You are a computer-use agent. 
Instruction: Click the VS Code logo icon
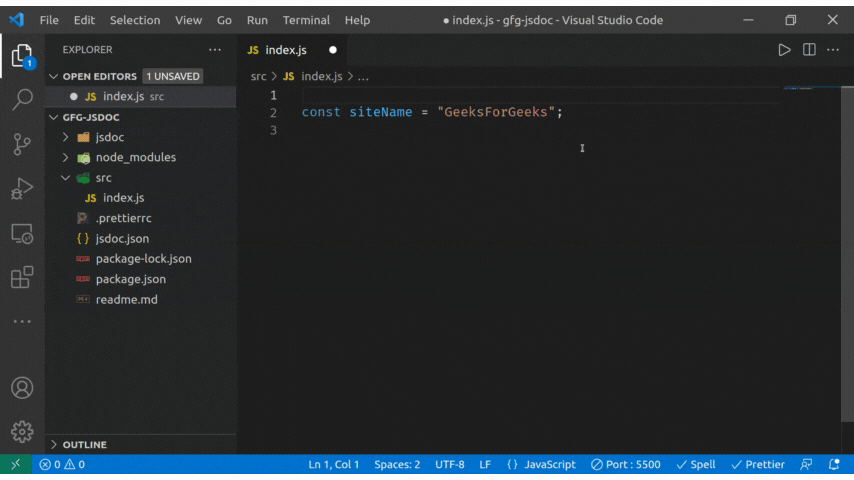[x=17, y=20]
